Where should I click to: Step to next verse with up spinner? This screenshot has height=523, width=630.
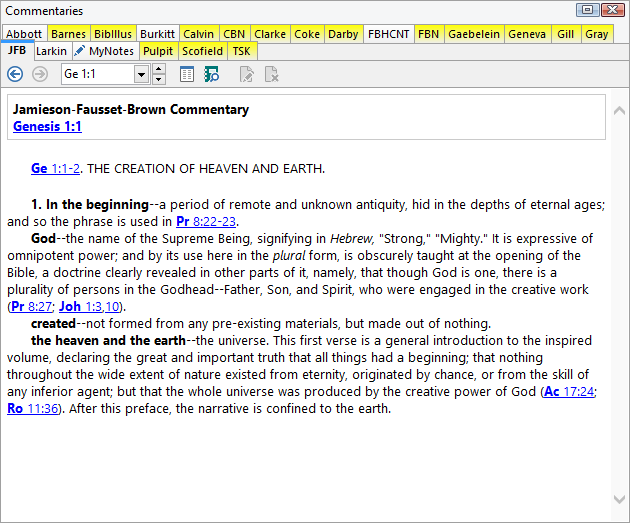(x=159, y=69)
